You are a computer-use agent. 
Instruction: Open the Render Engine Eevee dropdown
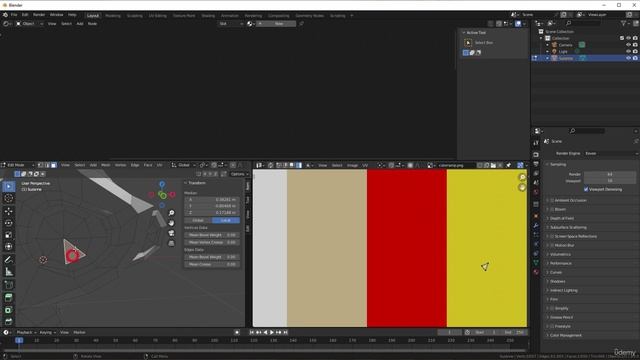pos(611,153)
